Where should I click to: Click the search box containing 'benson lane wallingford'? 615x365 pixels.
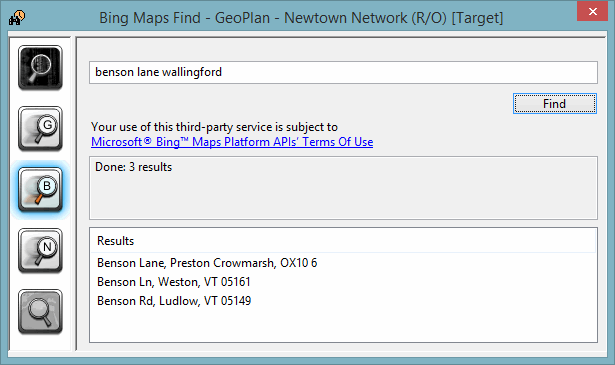pyautogui.click(x=343, y=72)
